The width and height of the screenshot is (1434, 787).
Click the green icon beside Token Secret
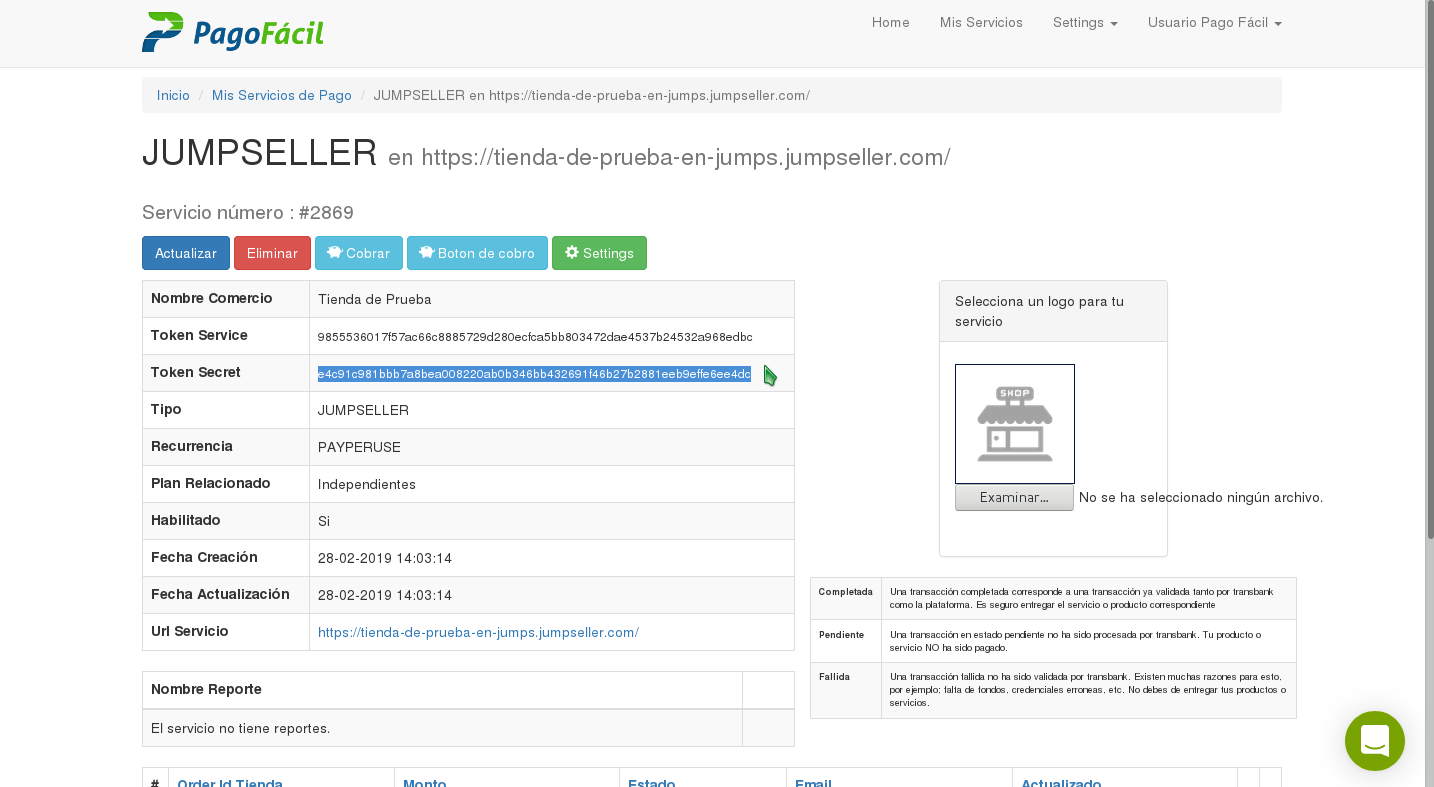click(x=770, y=376)
